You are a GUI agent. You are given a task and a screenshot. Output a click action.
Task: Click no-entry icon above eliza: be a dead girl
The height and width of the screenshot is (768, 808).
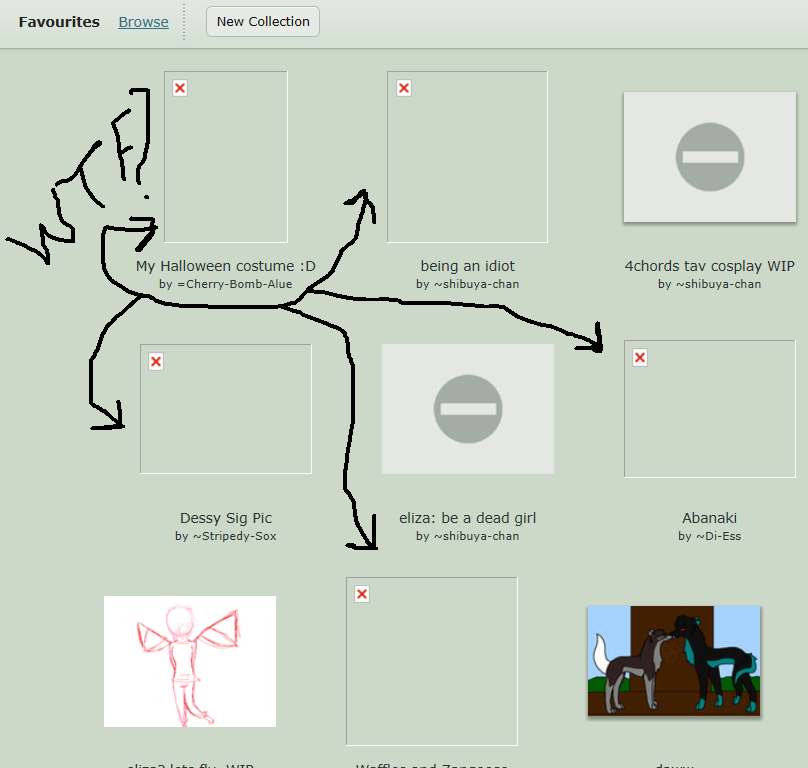(x=468, y=409)
